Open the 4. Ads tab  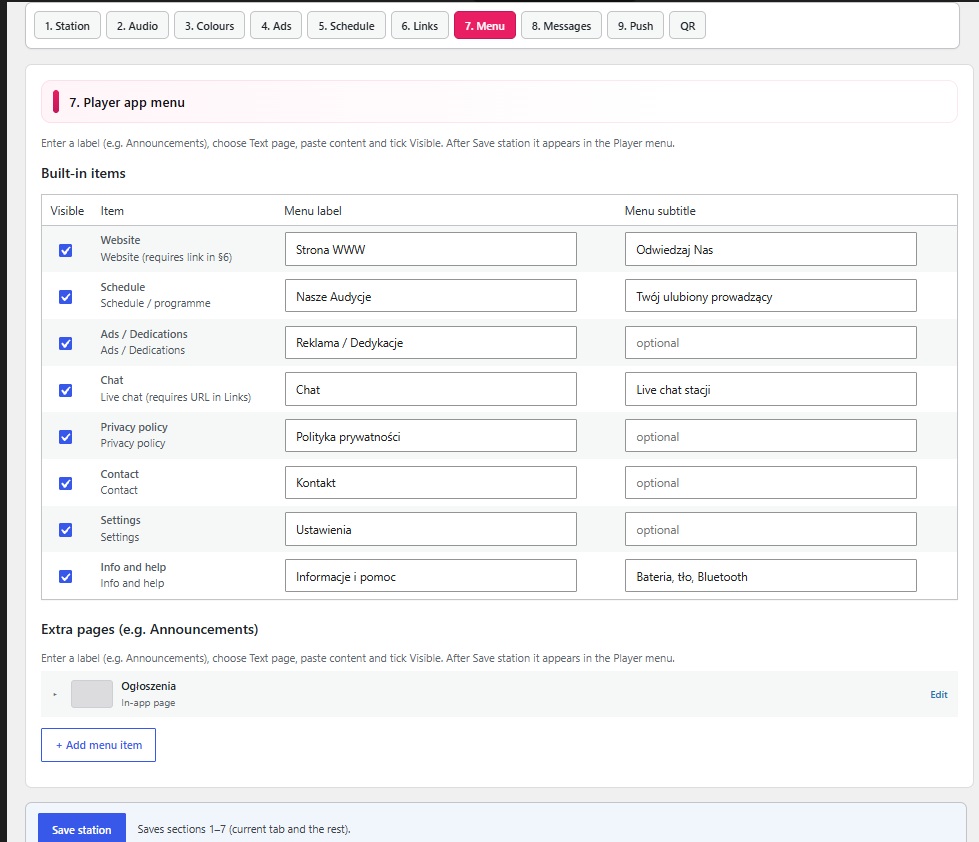pos(276,26)
